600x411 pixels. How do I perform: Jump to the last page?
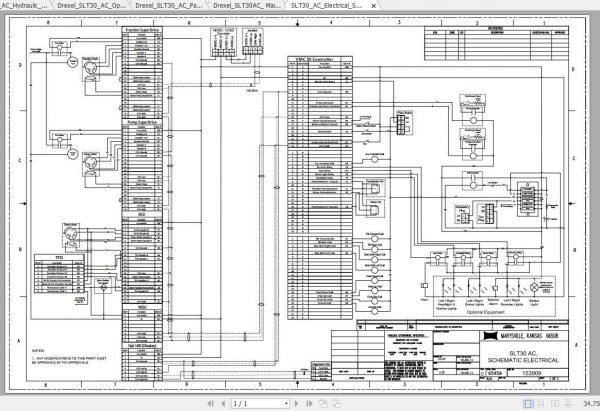(309, 403)
